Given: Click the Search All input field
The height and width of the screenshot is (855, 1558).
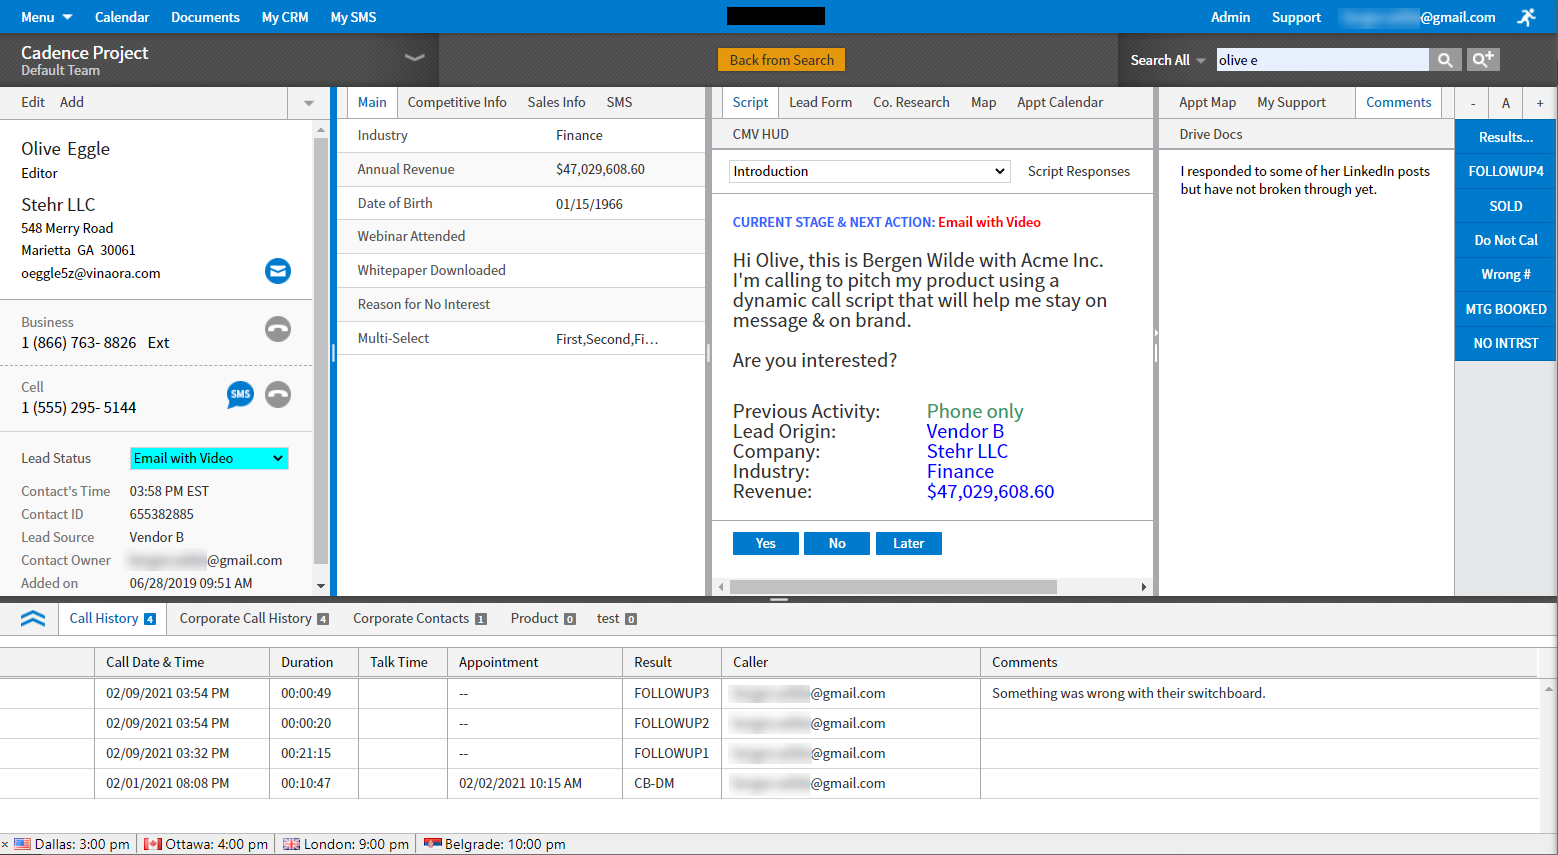Looking at the screenshot, I should click(x=1322, y=60).
